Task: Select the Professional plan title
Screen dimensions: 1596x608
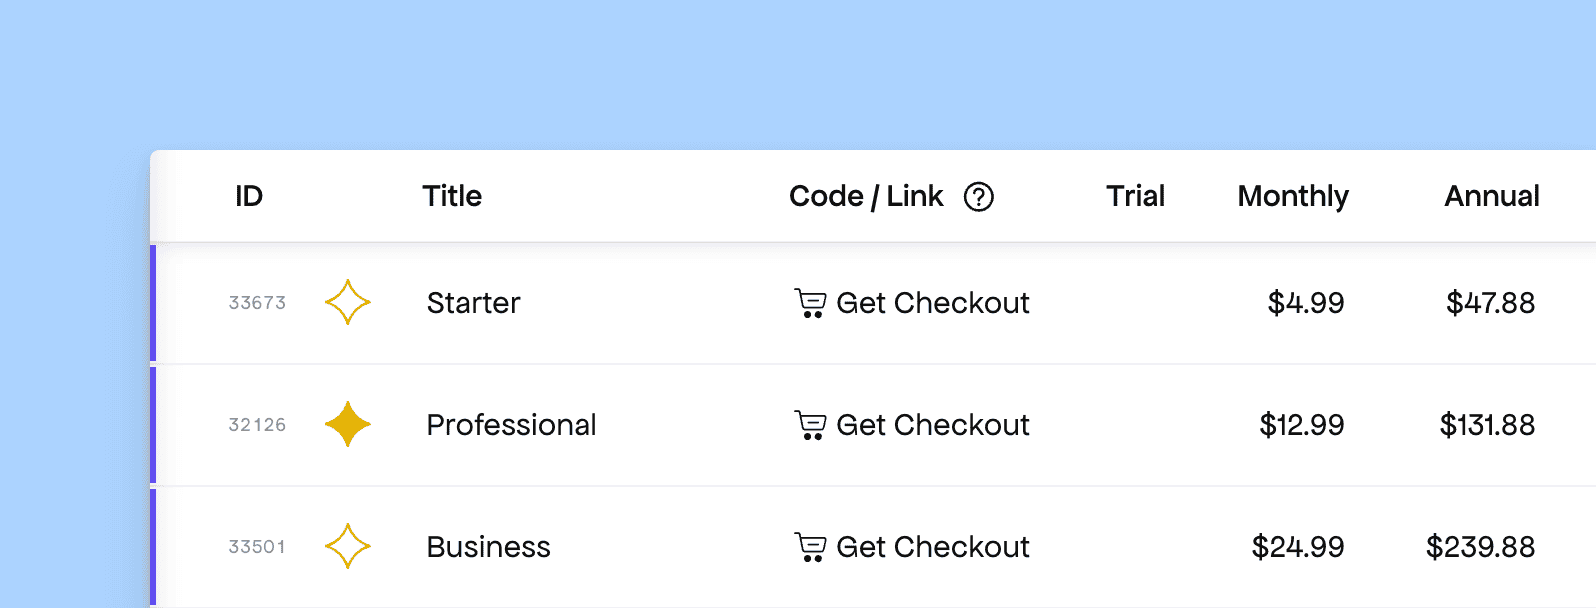Action: [511, 425]
